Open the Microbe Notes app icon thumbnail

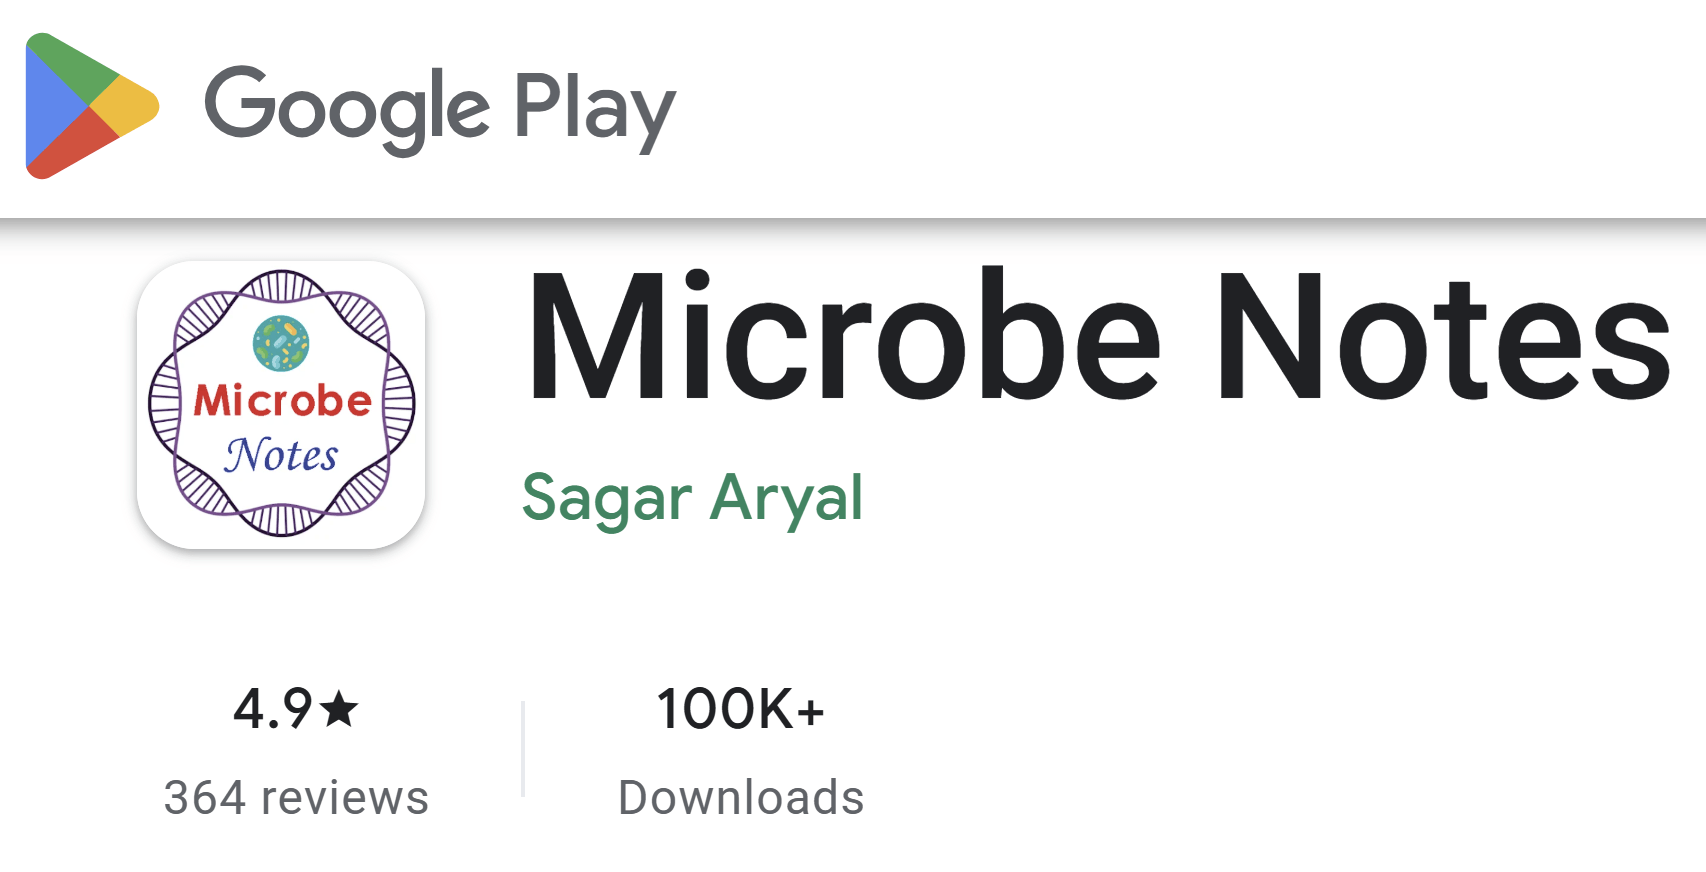(281, 404)
